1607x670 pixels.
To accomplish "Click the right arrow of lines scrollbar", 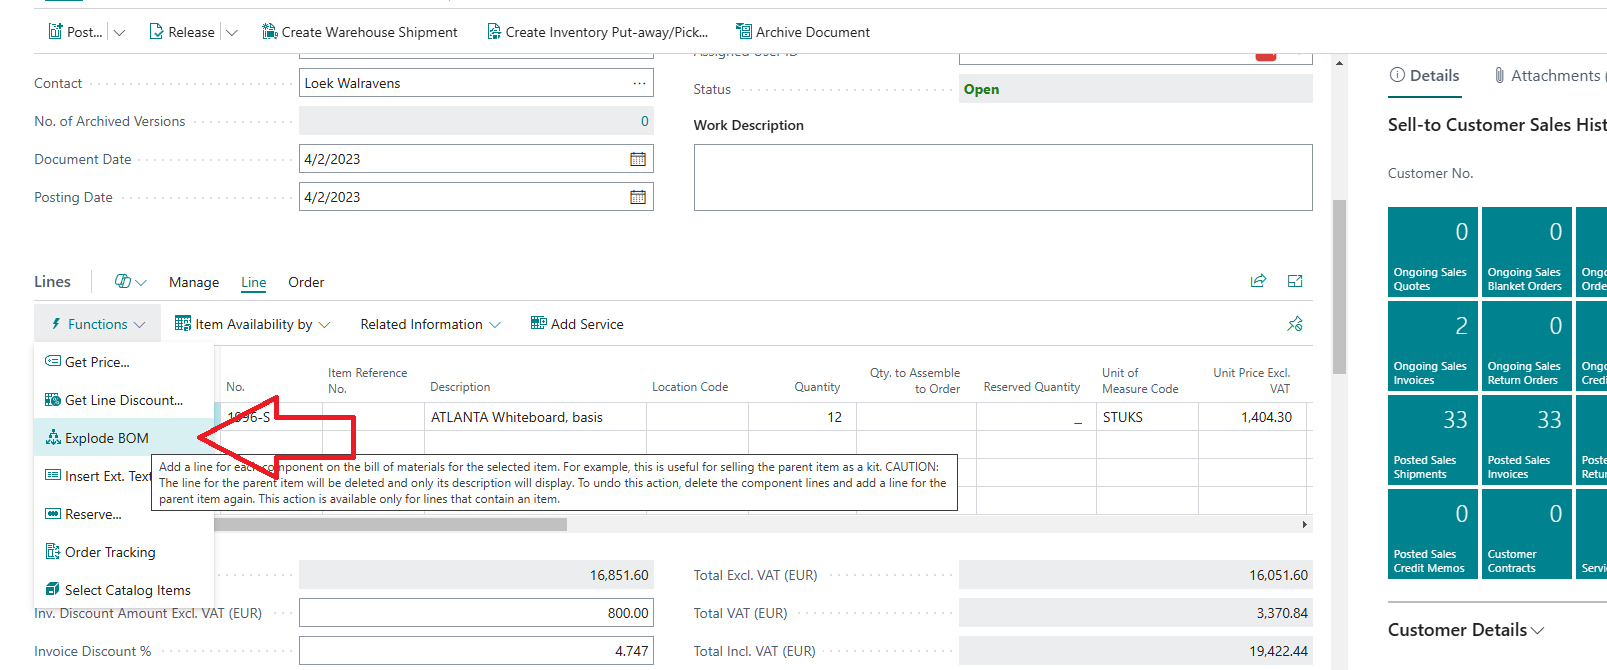I will pyautogui.click(x=1304, y=524).
